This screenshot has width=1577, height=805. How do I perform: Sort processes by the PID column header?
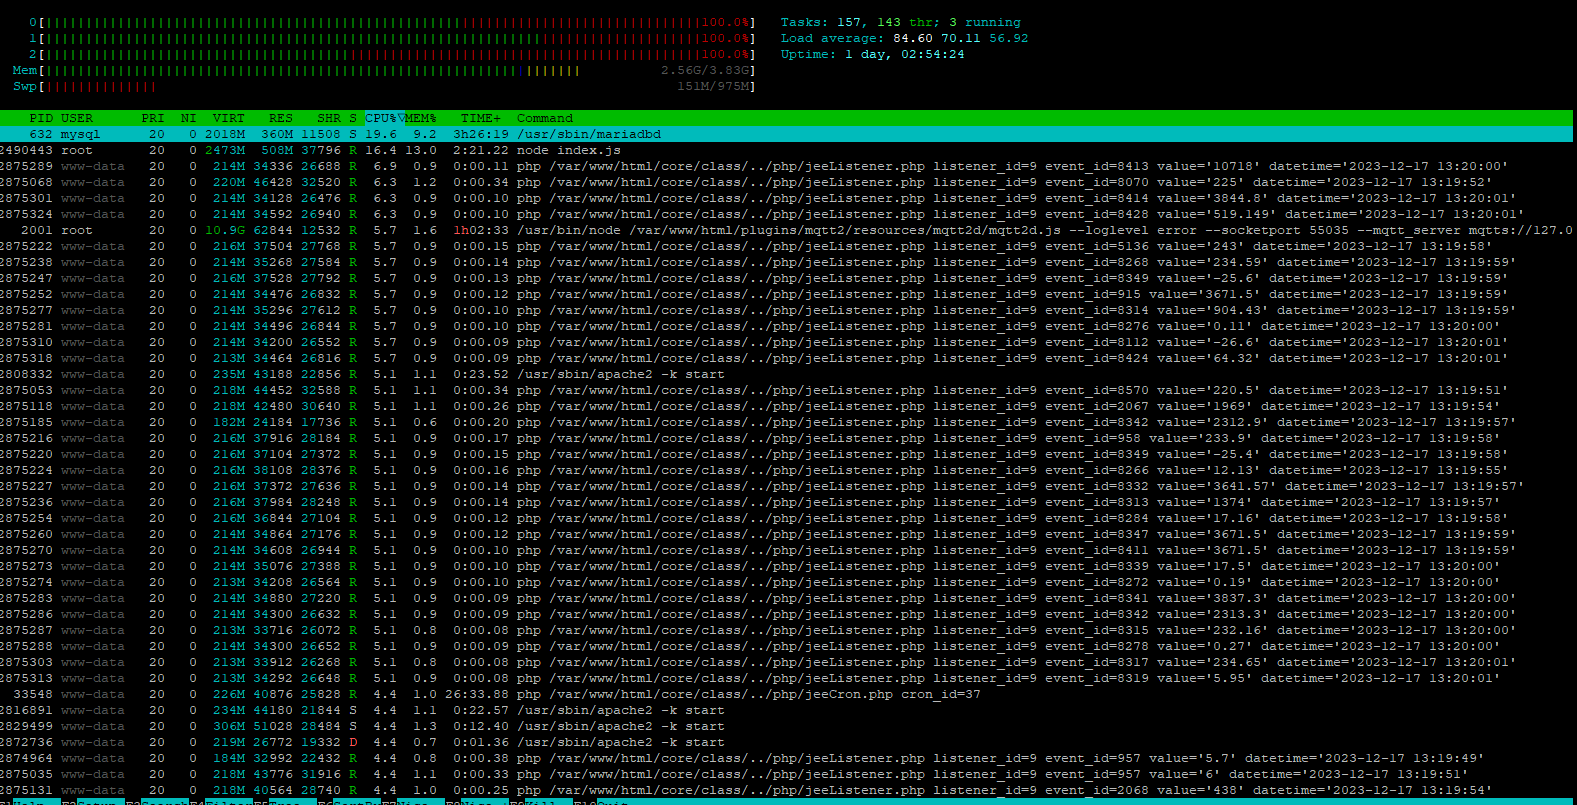[41, 118]
